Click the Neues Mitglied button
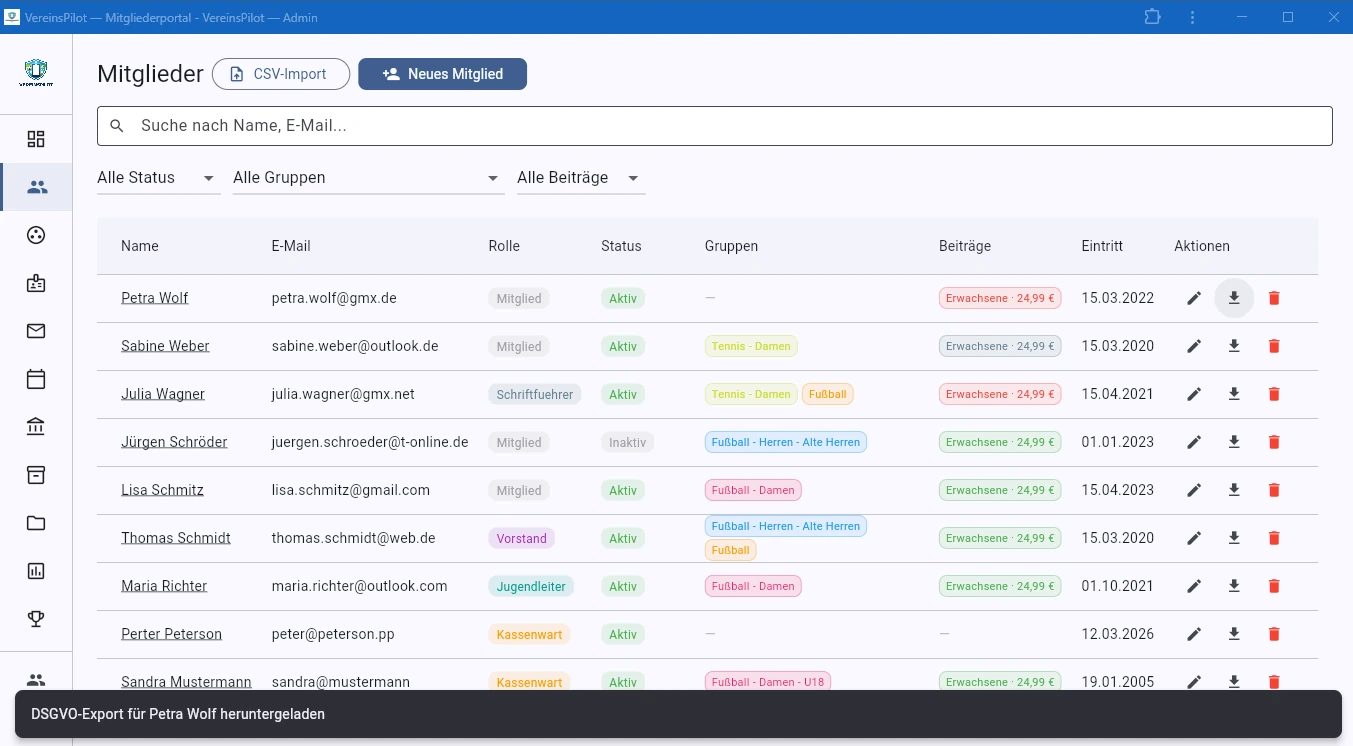The height and width of the screenshot is (746, 1353). 442,74
